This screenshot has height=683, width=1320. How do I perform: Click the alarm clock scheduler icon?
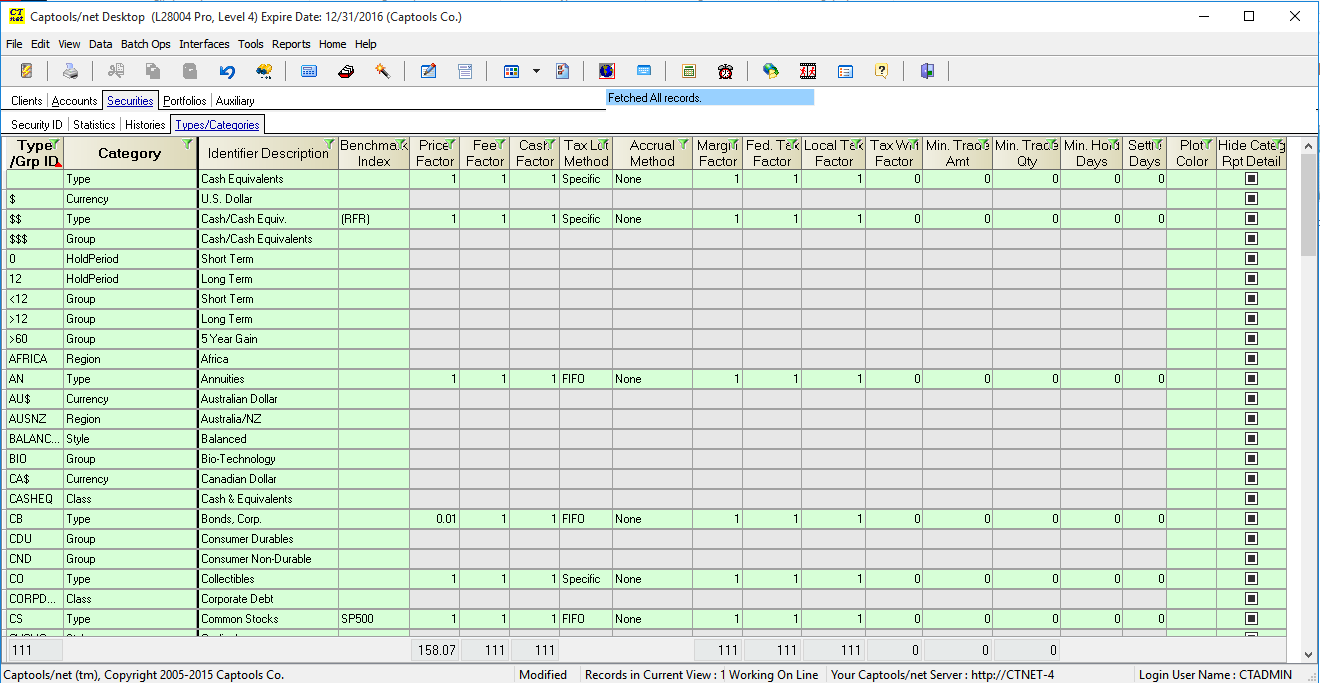(x=724, y=70)
